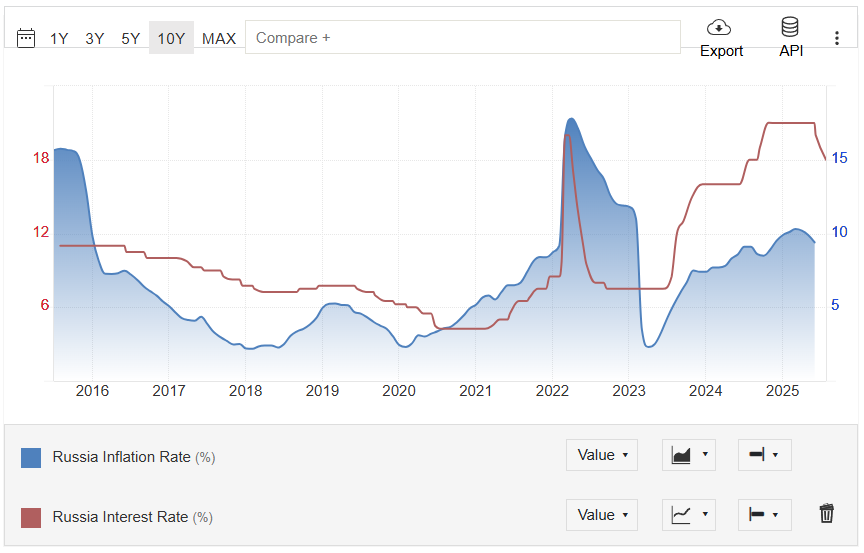Click the 2024 x-axis label

705,391
